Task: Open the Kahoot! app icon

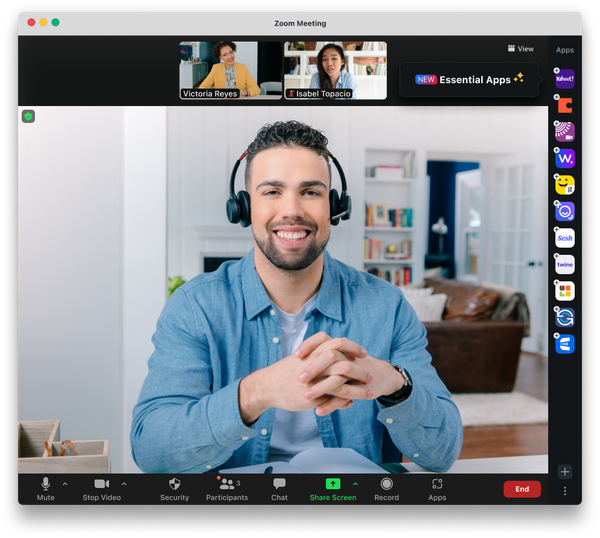Action: 565,79
